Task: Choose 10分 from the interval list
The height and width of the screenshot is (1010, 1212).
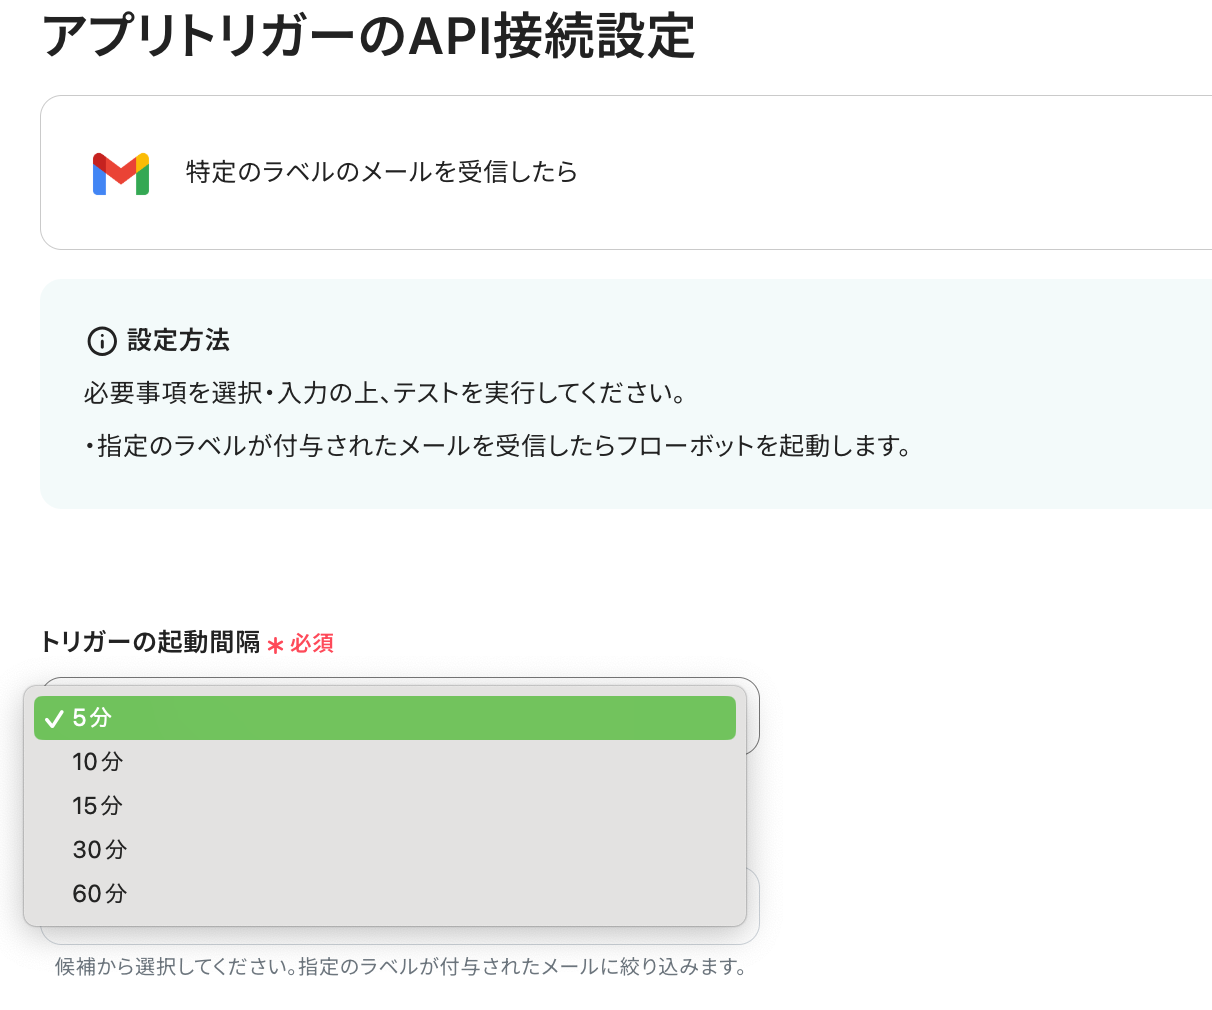Action: point(97,762)
